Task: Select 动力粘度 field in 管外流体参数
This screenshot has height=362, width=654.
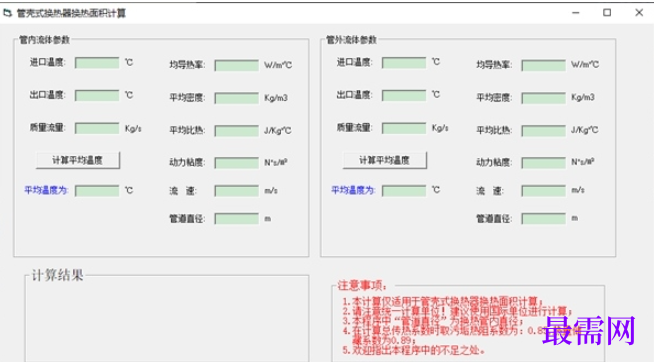Action: tap(543, 162)
